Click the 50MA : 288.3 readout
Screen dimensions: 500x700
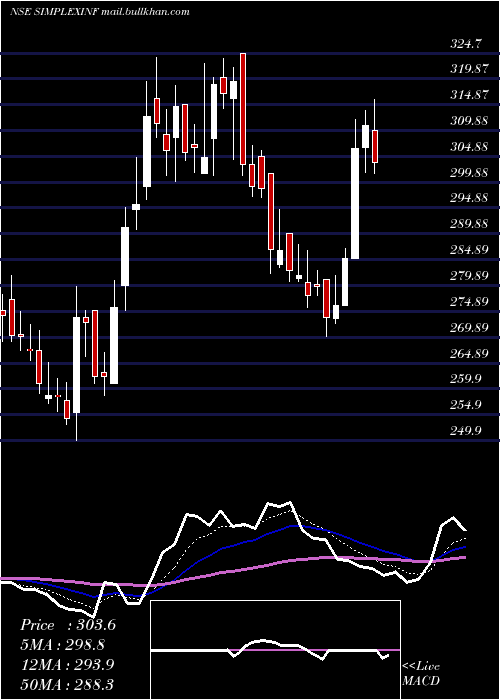[67, 684]
